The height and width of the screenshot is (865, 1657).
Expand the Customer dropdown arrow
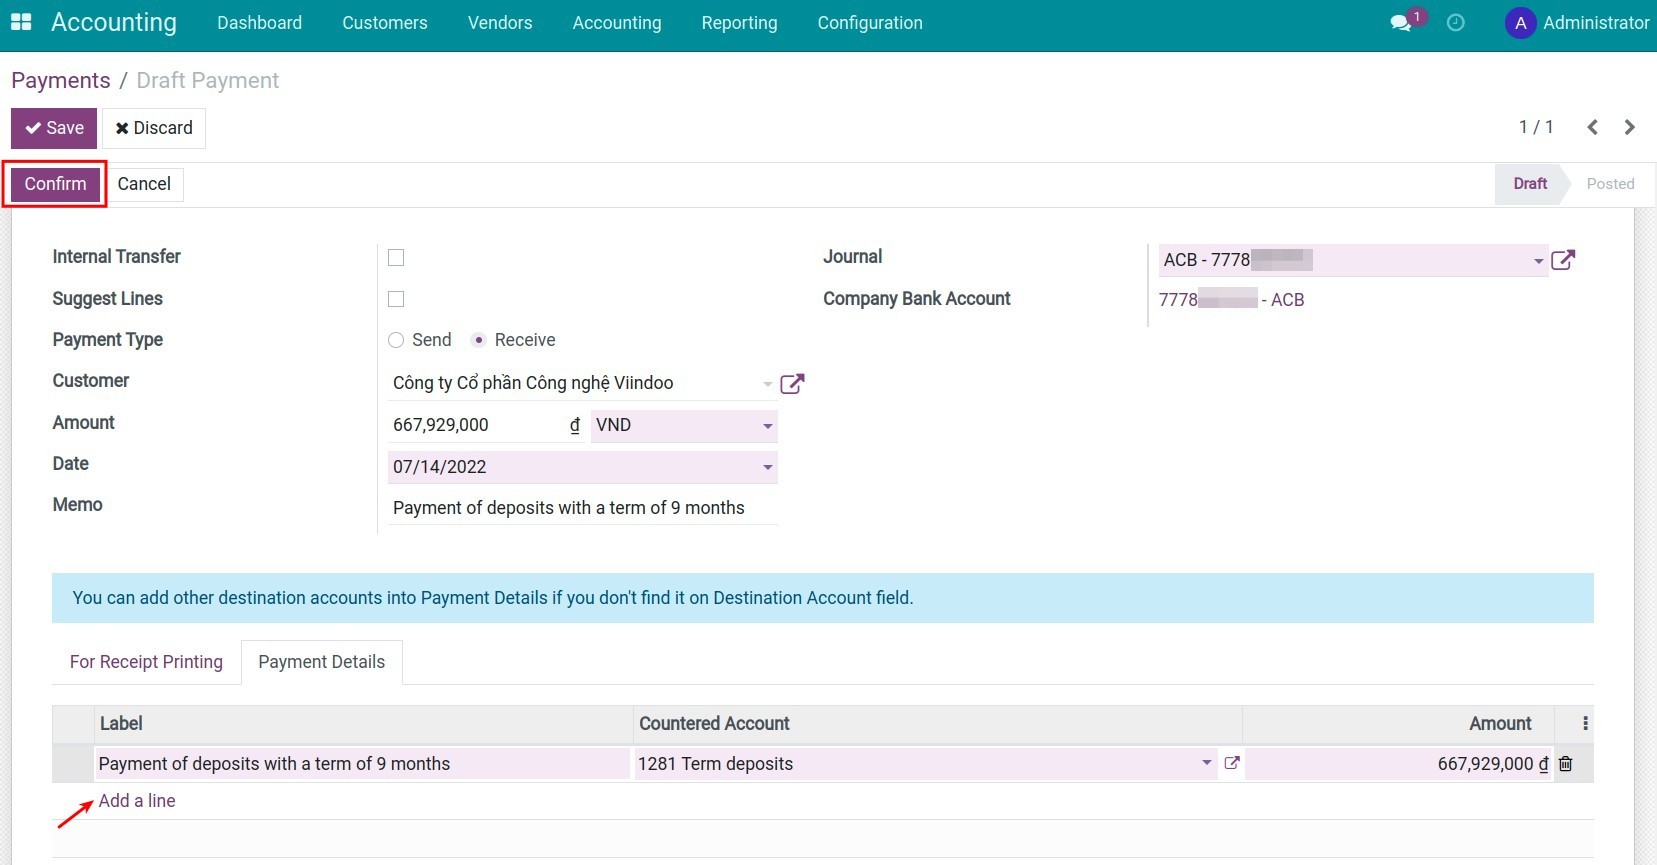click(x=767, y=384)
